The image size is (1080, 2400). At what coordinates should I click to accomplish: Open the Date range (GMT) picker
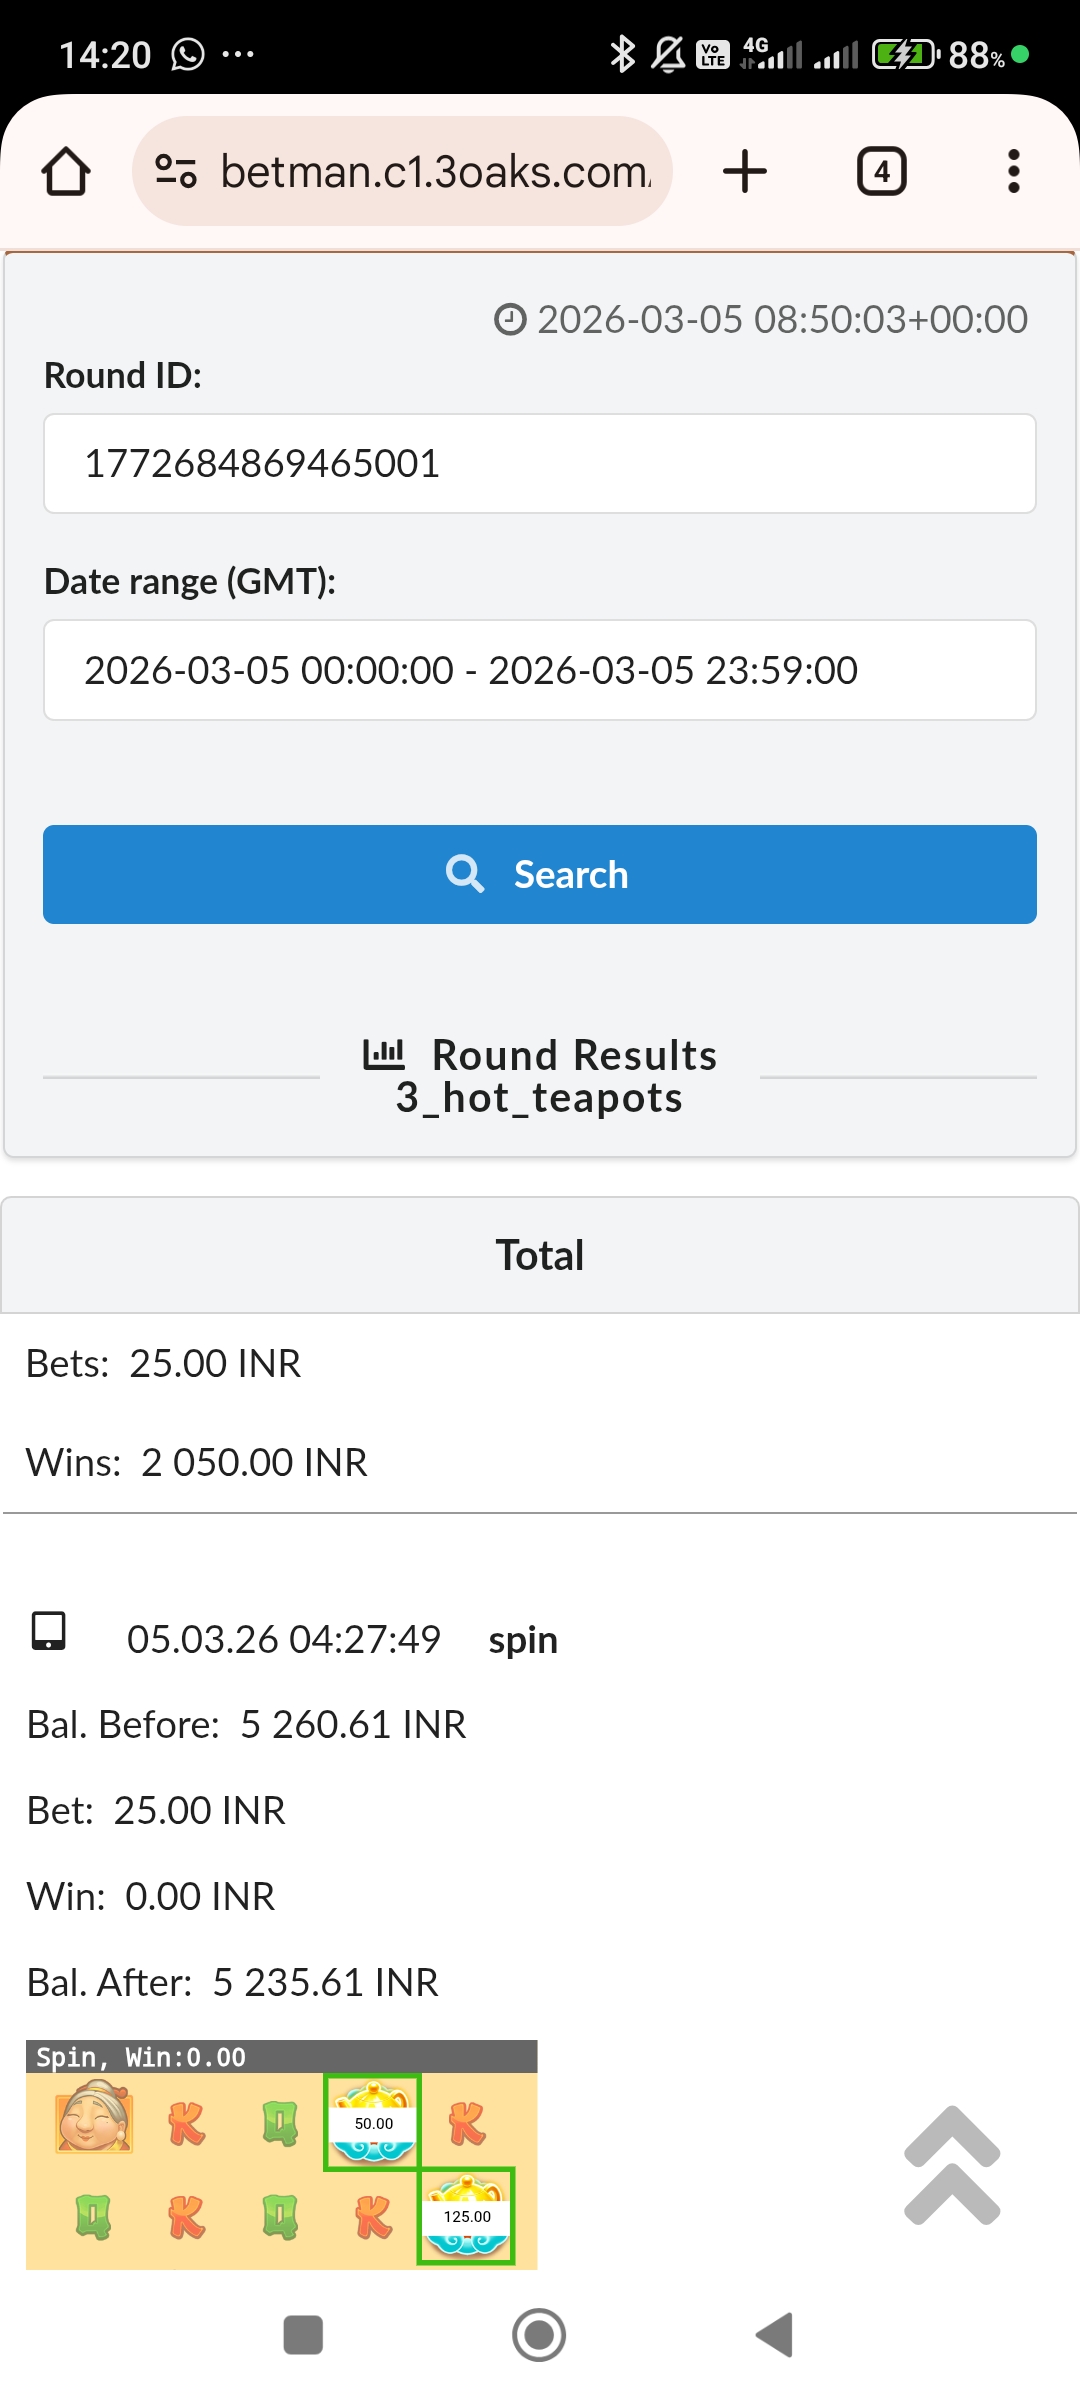click(x=540, y=670)
